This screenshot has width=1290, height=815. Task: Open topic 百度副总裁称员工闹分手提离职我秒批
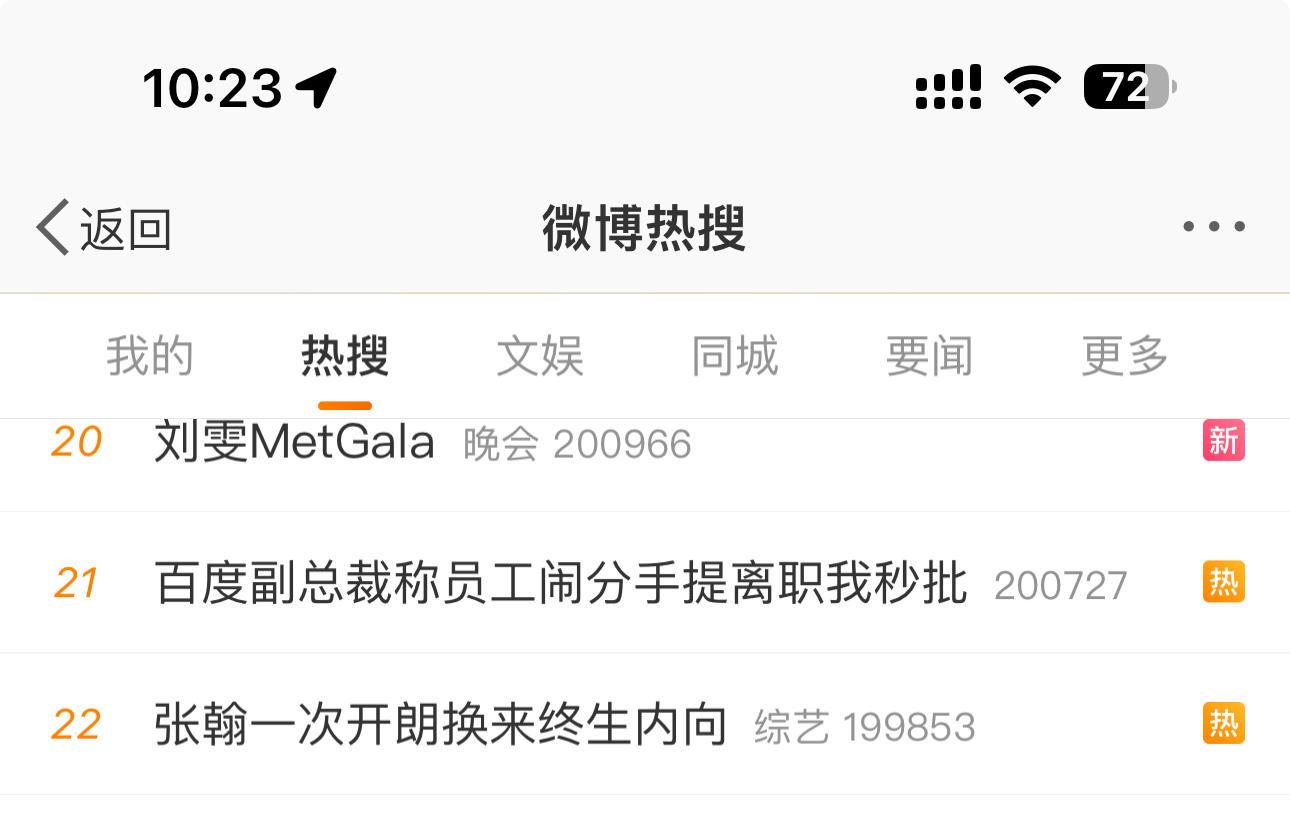click(x=561, y=584)
